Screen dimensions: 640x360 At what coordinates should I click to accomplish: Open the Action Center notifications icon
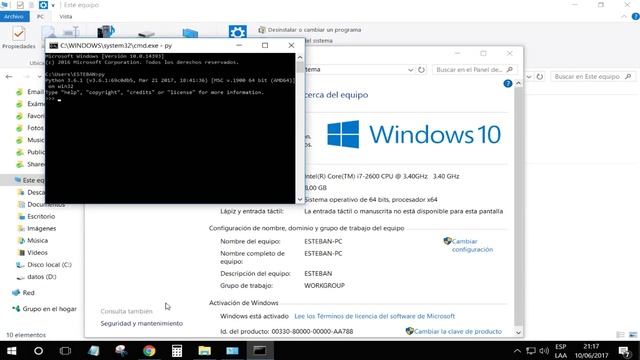click(x=624, y=351)
